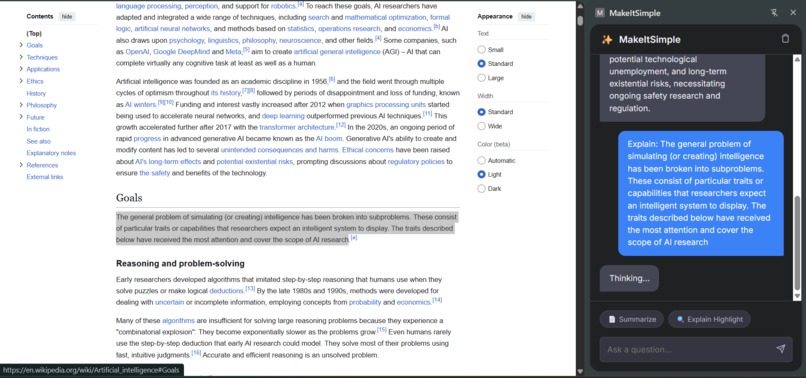
Task: Open the deductions link
Action: (x=226, y=291)
